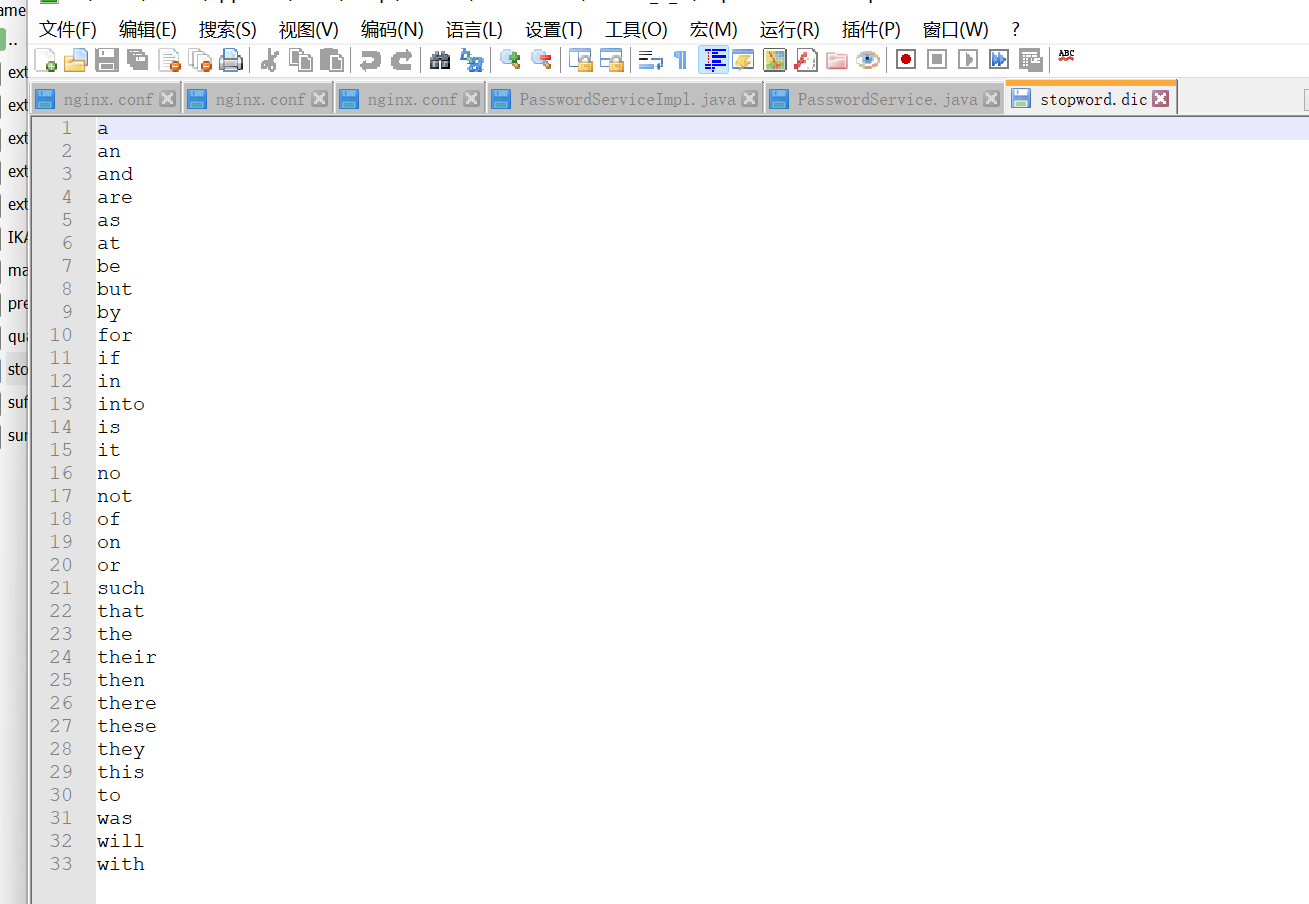This screenshot has height=904, width=1309.
Task: Start macro recording with the red dot
Action: 906,60
